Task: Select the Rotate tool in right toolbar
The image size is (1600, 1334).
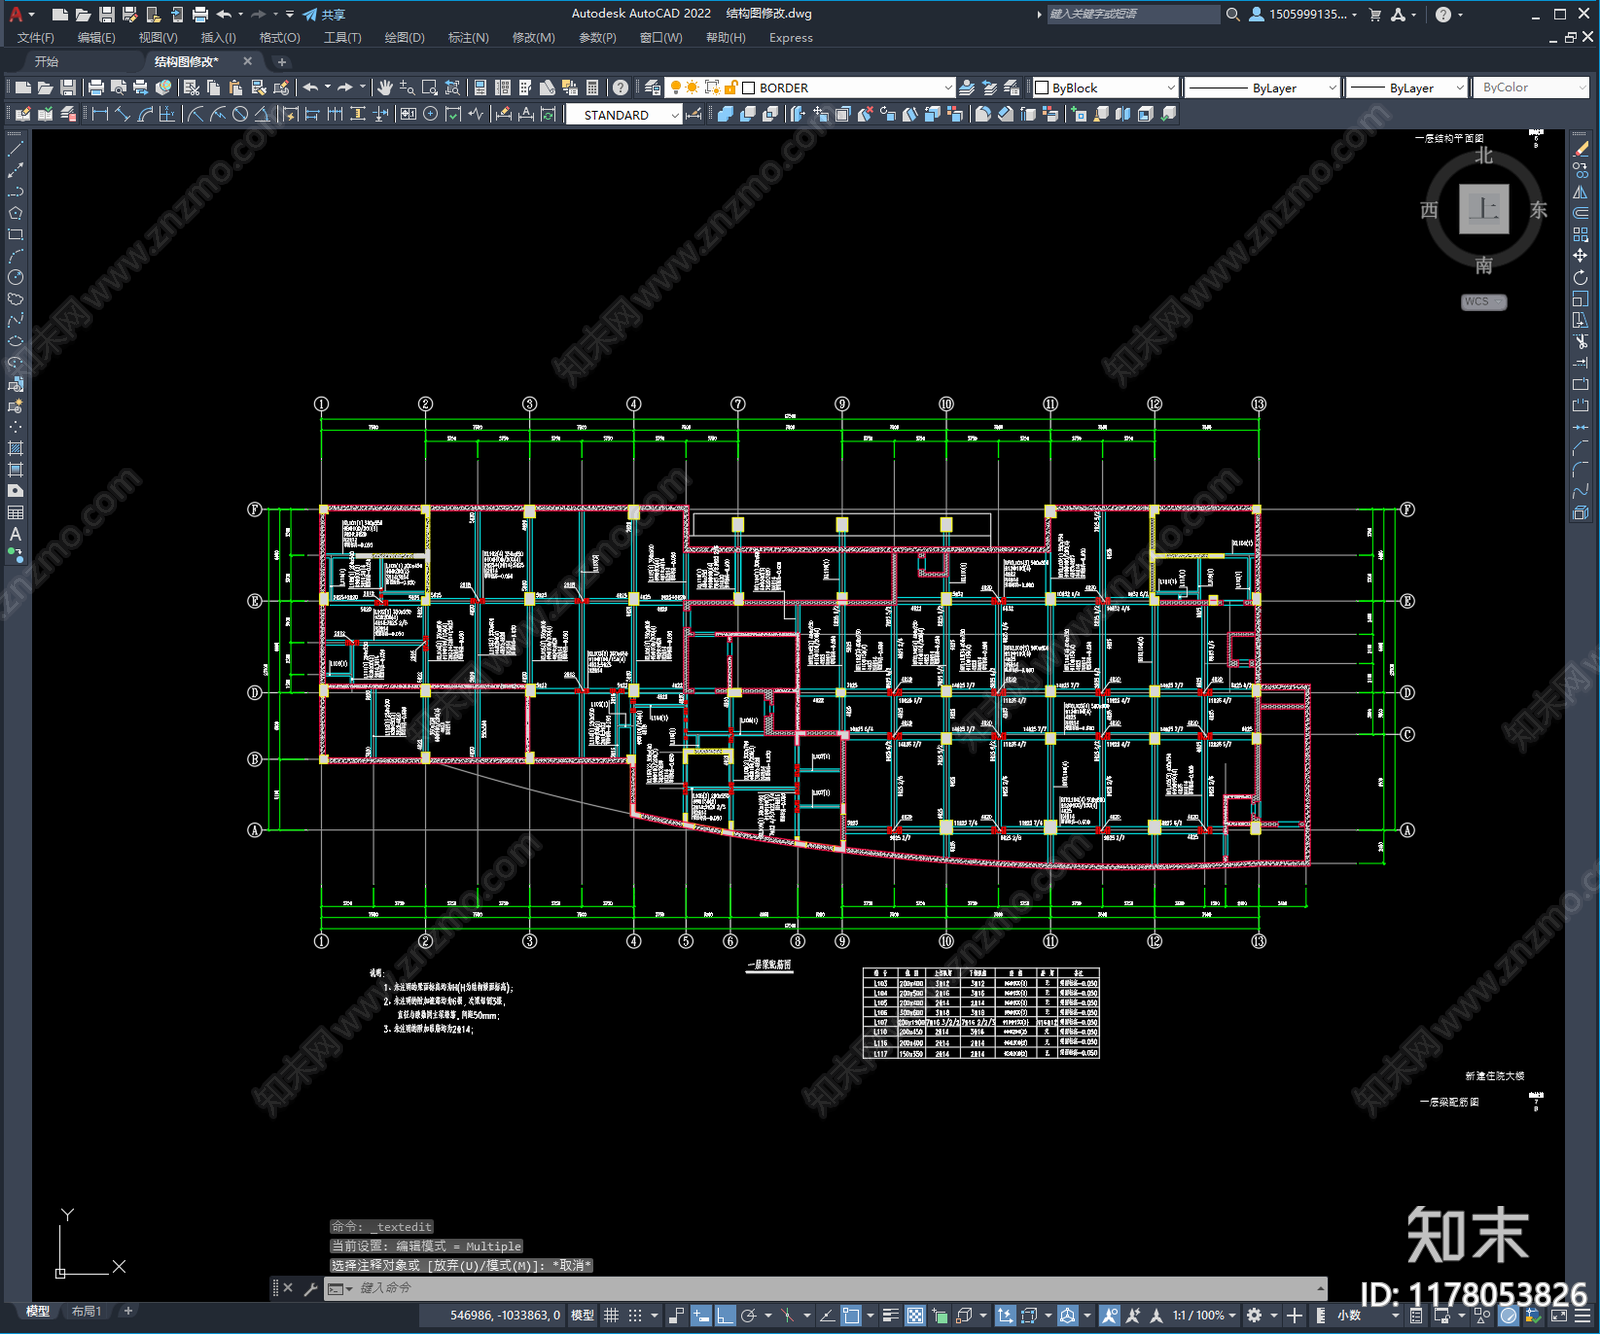Action: 1581,277
